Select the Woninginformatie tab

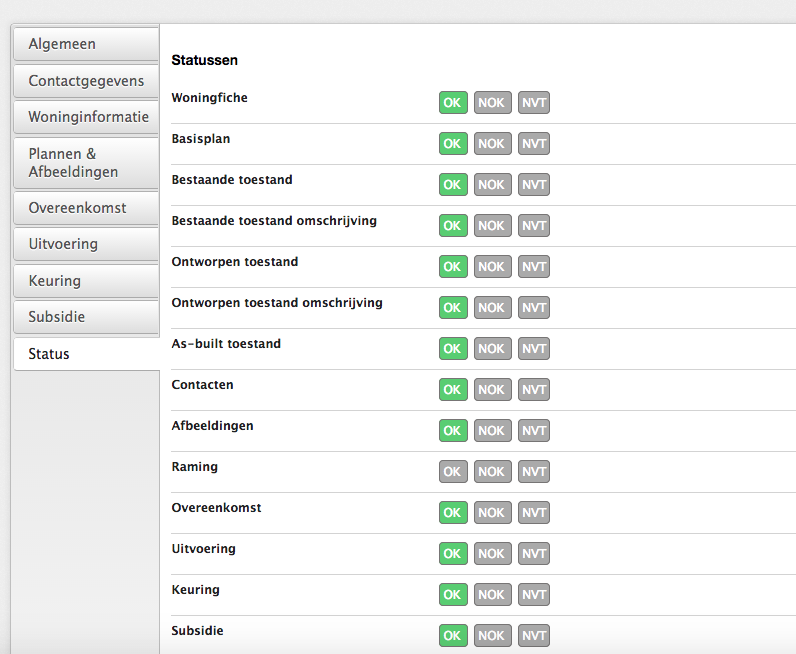(x=87, y=117)
